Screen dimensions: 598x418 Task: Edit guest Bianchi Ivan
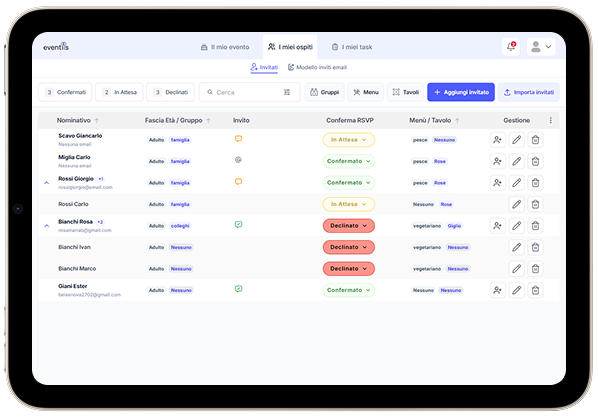516,247
